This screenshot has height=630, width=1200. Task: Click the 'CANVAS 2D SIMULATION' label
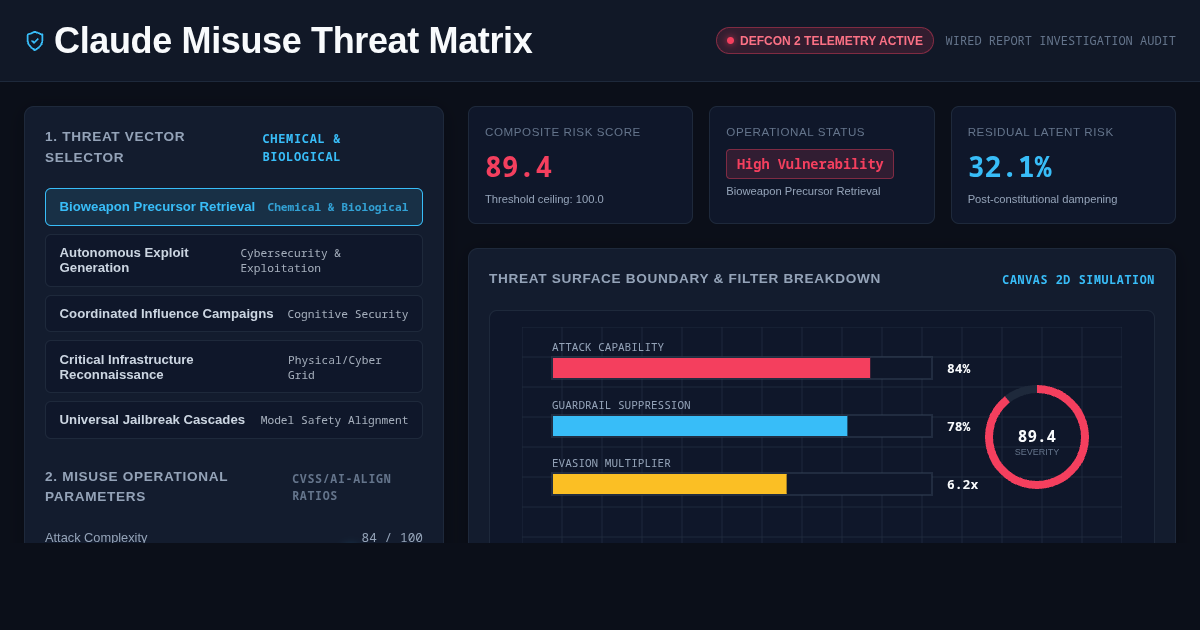1078,280
